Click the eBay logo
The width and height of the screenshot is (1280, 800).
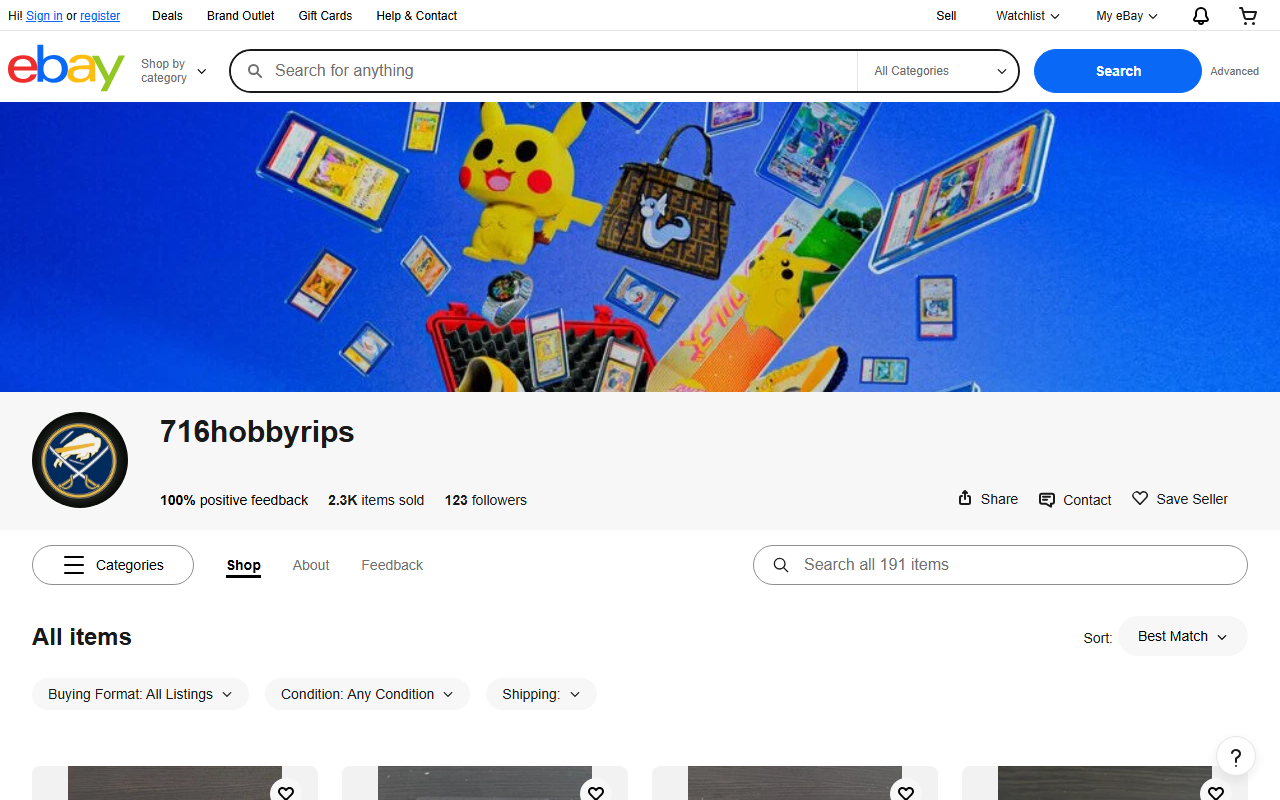click(x=66, y=68)
